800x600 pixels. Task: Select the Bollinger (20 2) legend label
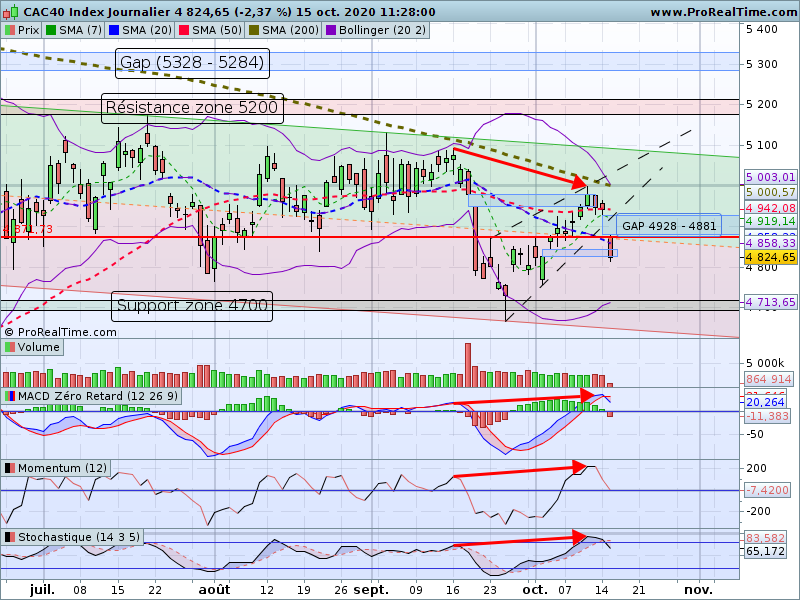[382, 30]
